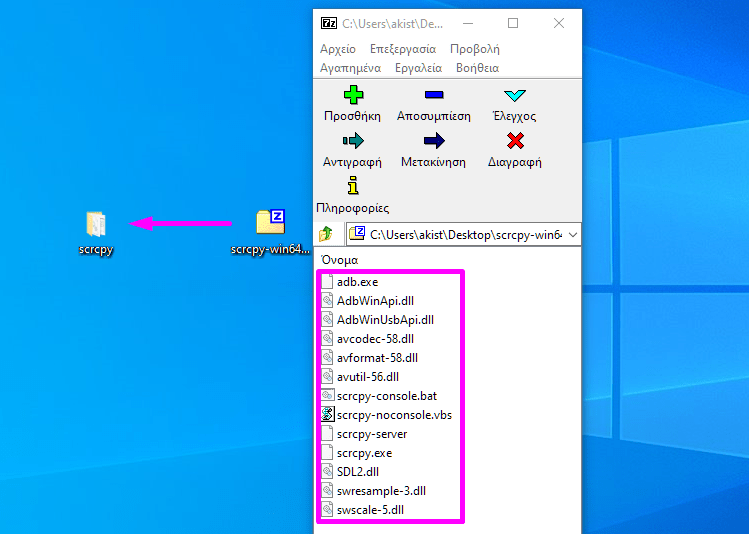
Task: Select scrcpy.exe in the file list
Action: [364, 453]
